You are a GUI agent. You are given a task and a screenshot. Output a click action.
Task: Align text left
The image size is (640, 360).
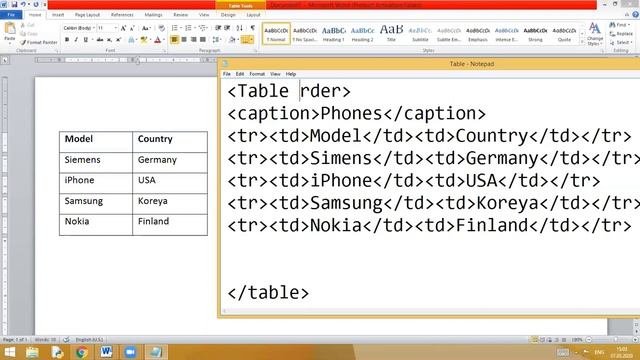point(174,40)
